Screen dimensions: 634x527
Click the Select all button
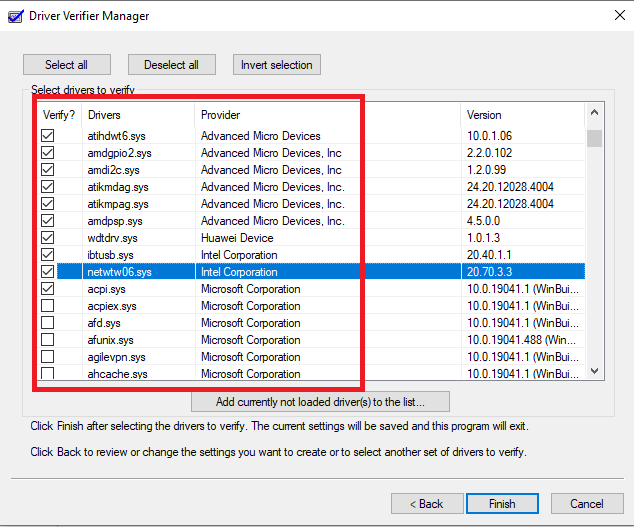[x=67, y=65]
